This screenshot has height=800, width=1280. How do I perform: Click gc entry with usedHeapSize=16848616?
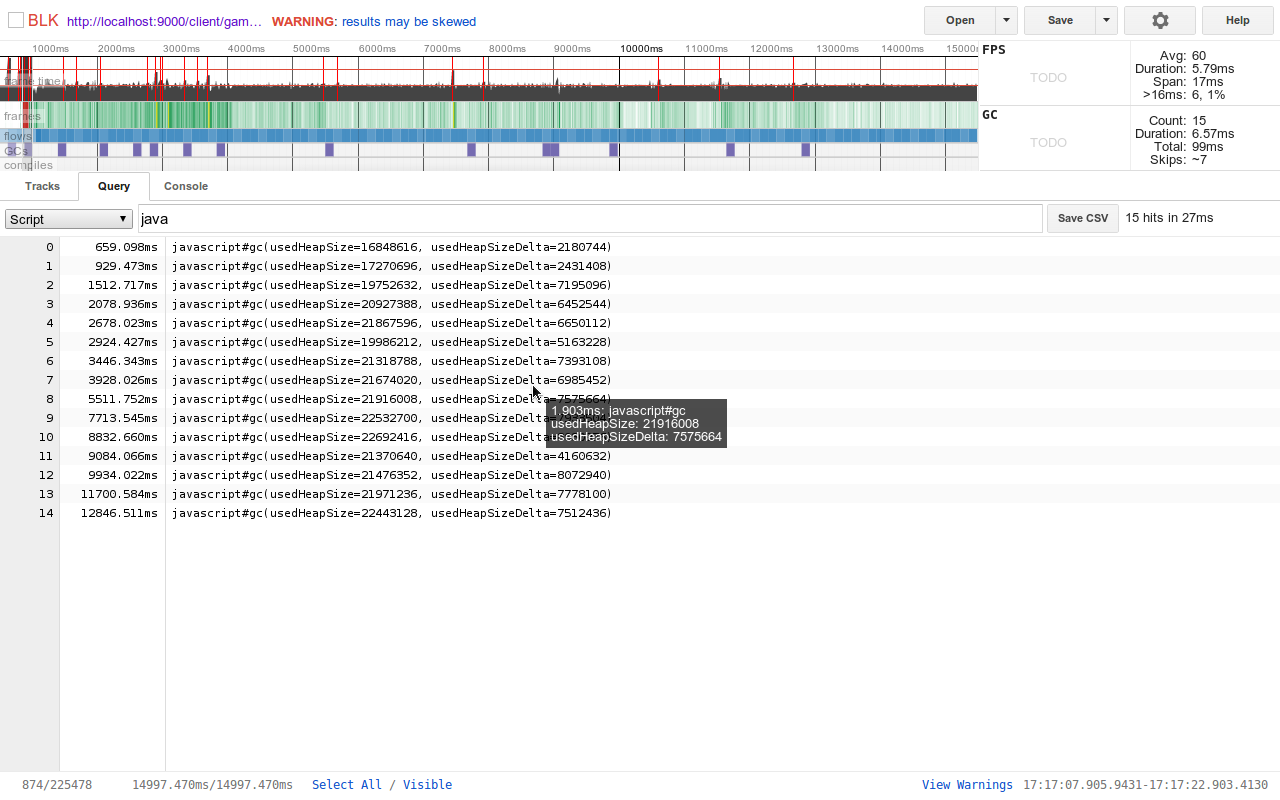tap(392, 247)
